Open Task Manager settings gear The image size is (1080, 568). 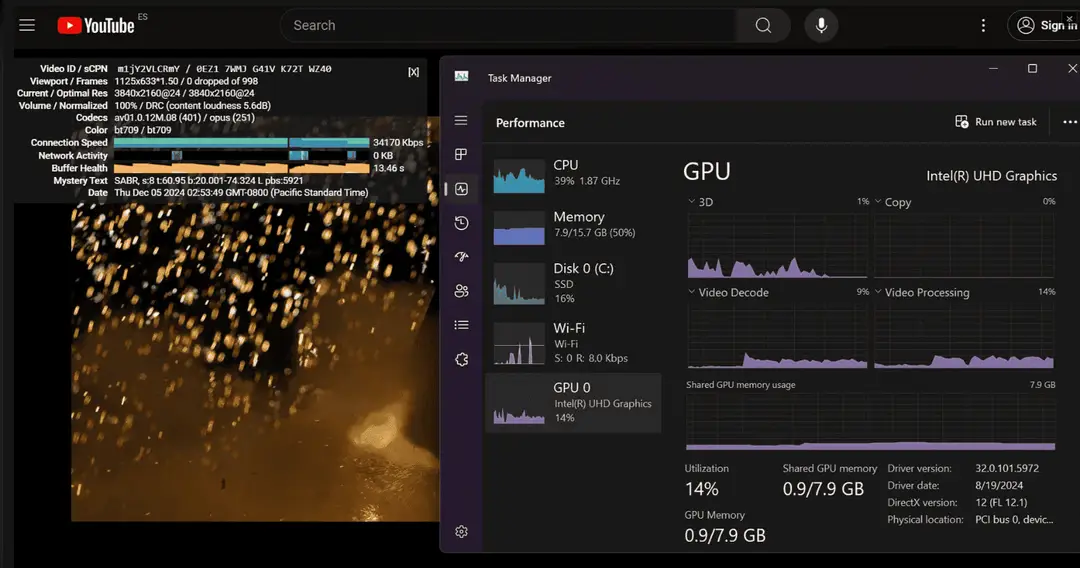coord(461,532)
